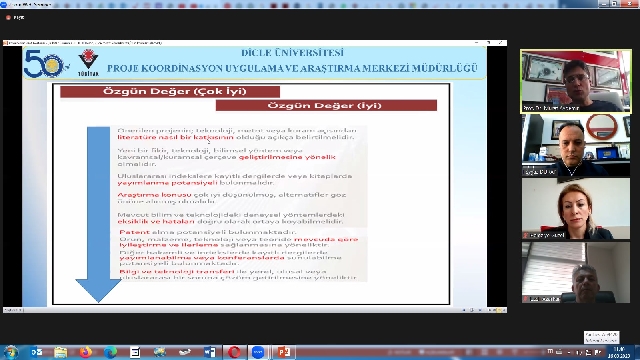The image size is (640, 360).
Task: Open the calculator-like app in the taskbar
Action: [x=135, y=352]
